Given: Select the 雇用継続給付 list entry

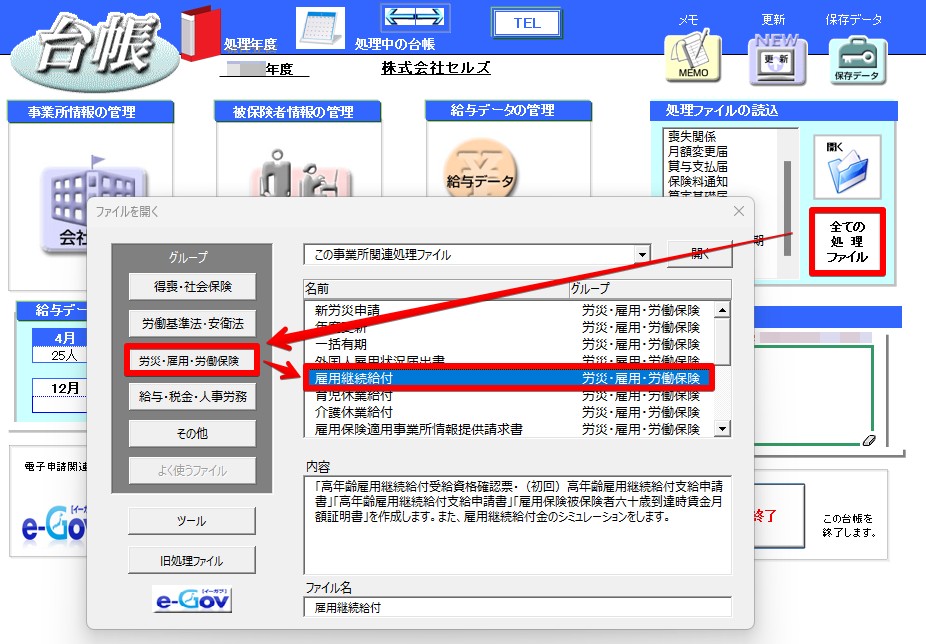Looking at the screenshot, I should click(508, 378).
